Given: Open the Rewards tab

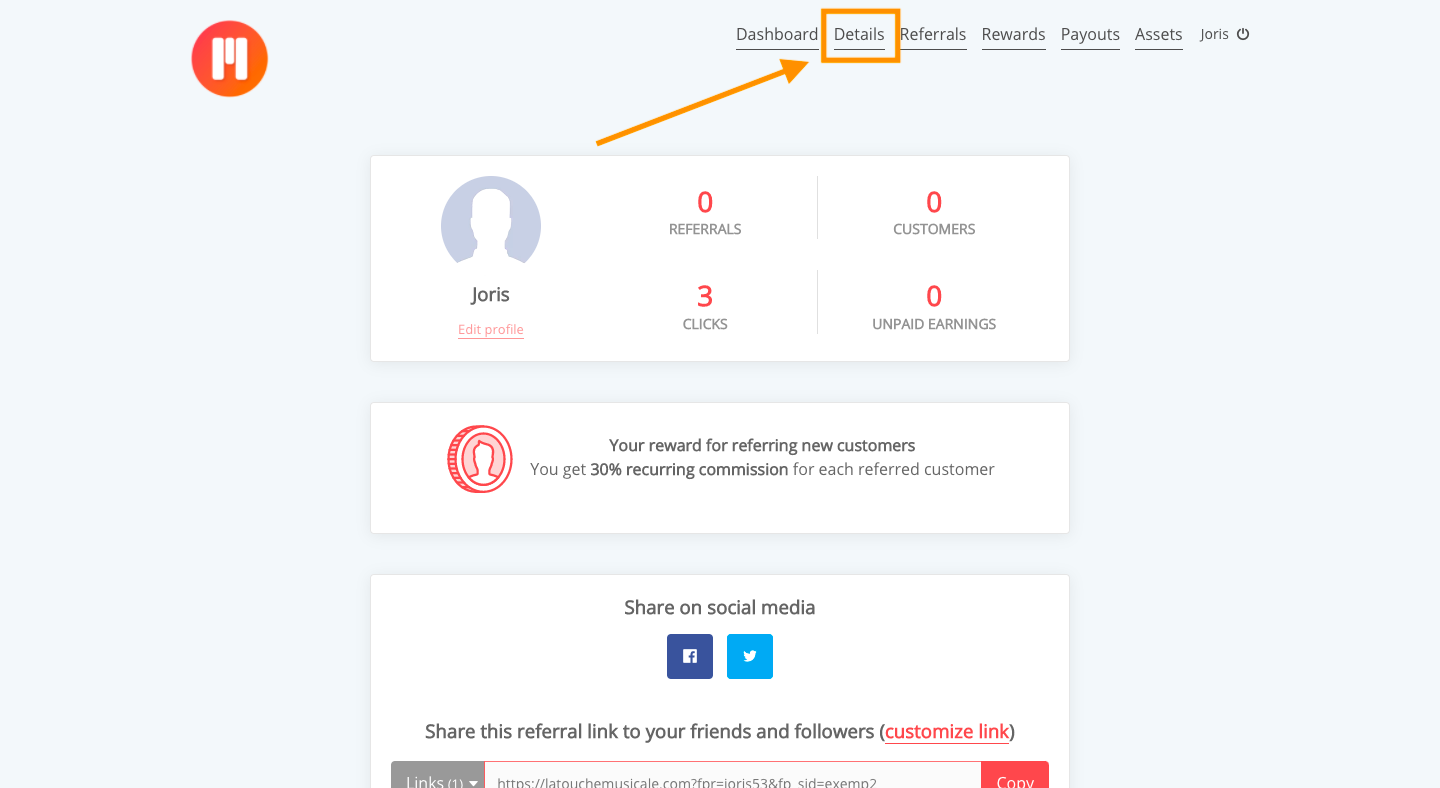Looking at the screenshot, I should click(1013, 35).
